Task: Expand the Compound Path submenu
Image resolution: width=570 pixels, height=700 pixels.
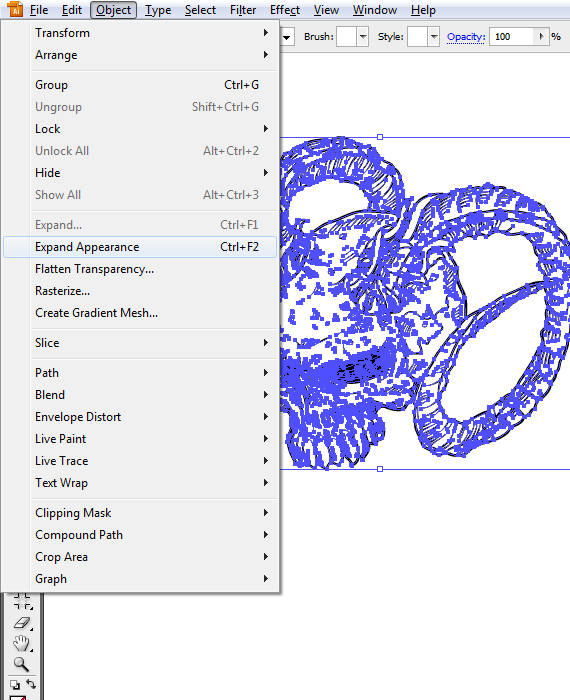Action: (140, 534)
